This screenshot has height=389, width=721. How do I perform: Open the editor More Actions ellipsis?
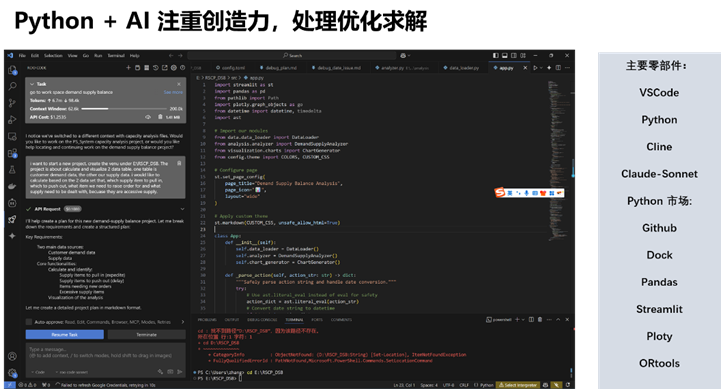click(567, 68)
